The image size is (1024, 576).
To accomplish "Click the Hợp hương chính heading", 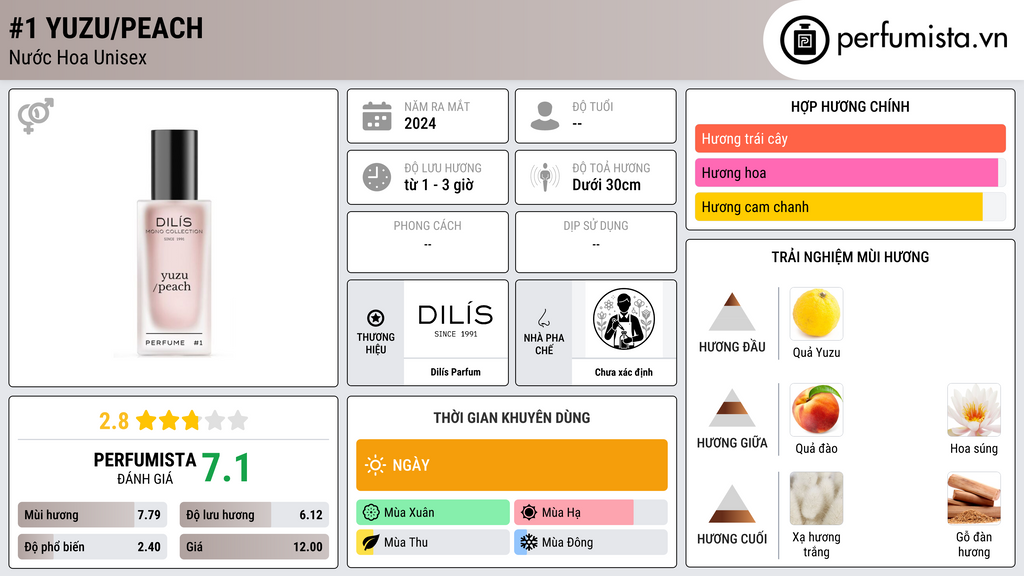I will point(850,106).
